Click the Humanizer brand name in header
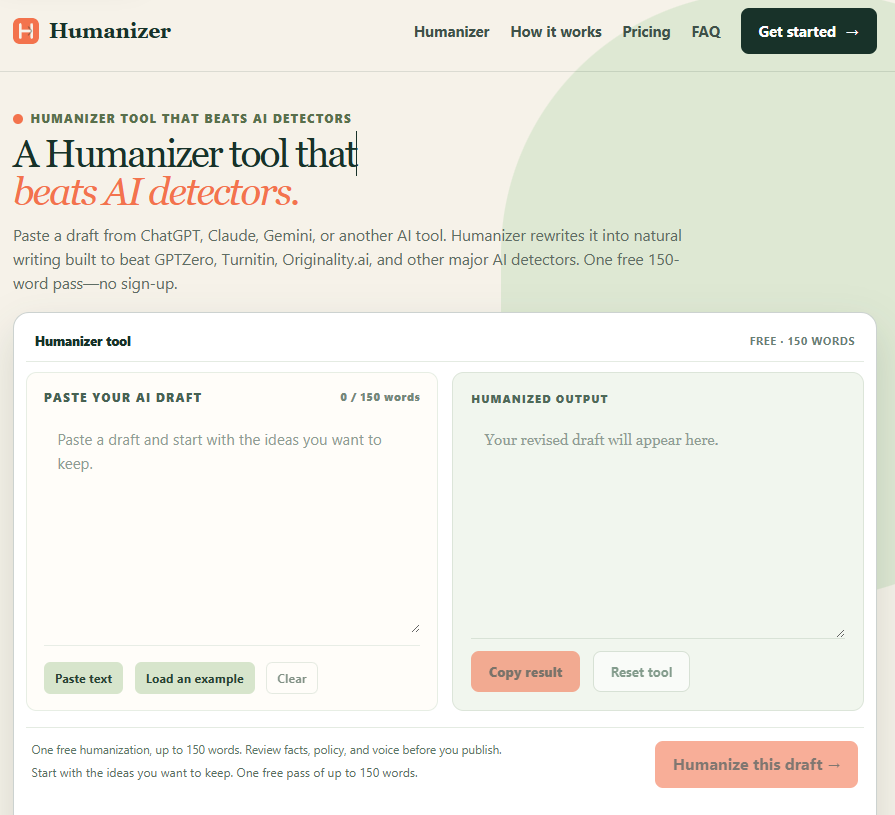Image resolution: width=895 pixels, height=815 pixels. [x=110, y=31]
